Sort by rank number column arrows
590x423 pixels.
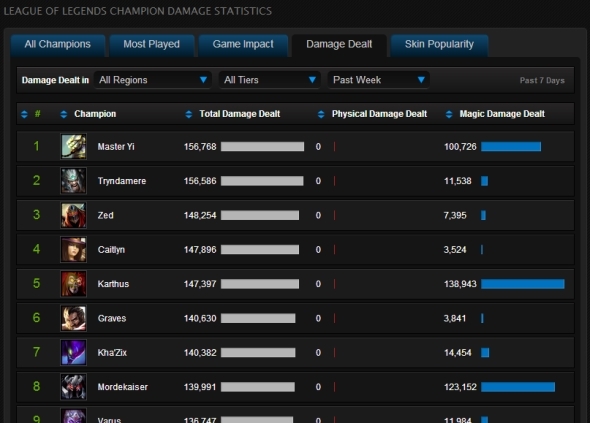(x=24, y=114)
